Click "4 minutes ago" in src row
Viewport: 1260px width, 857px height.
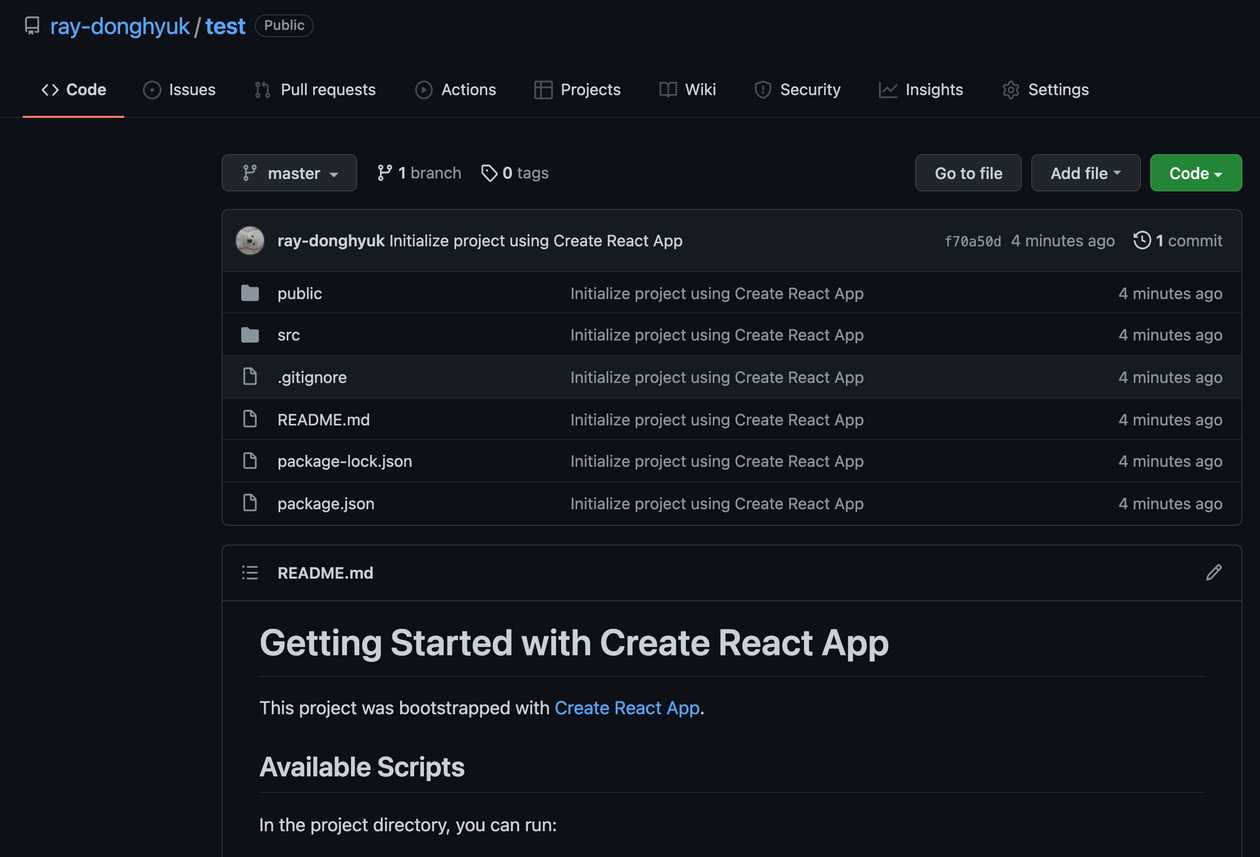click(x=1170, y=335)
